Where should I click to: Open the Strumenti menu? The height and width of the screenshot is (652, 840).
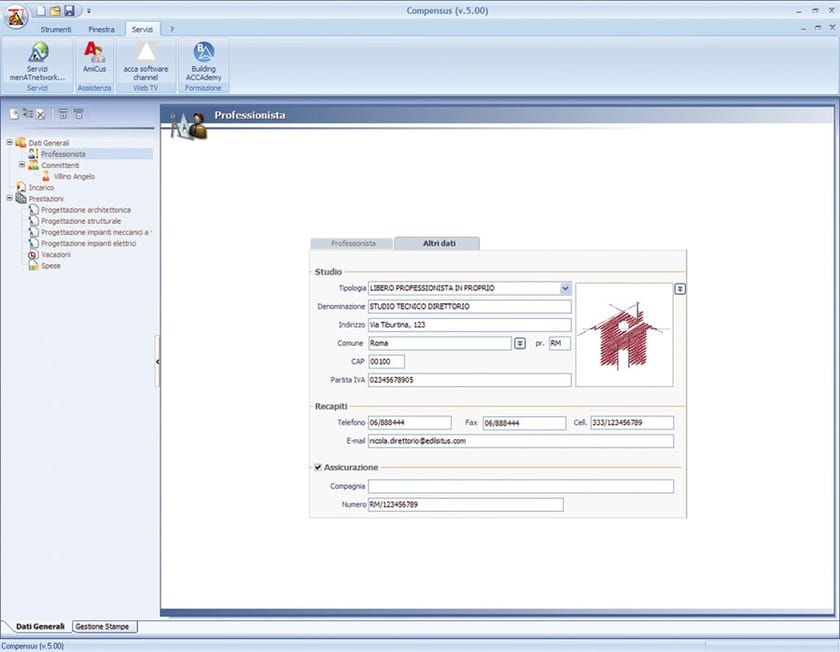[56, 29]
